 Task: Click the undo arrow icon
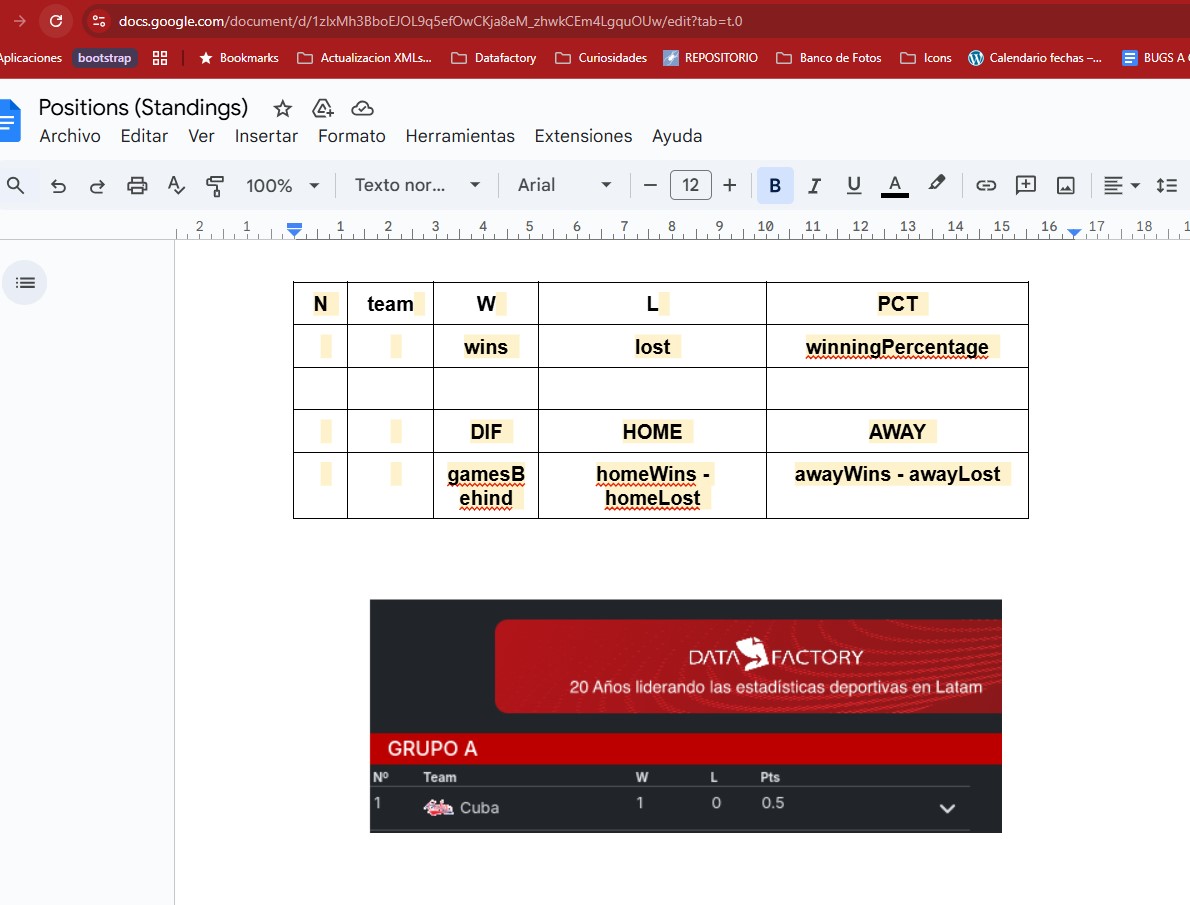click(59, 185)
